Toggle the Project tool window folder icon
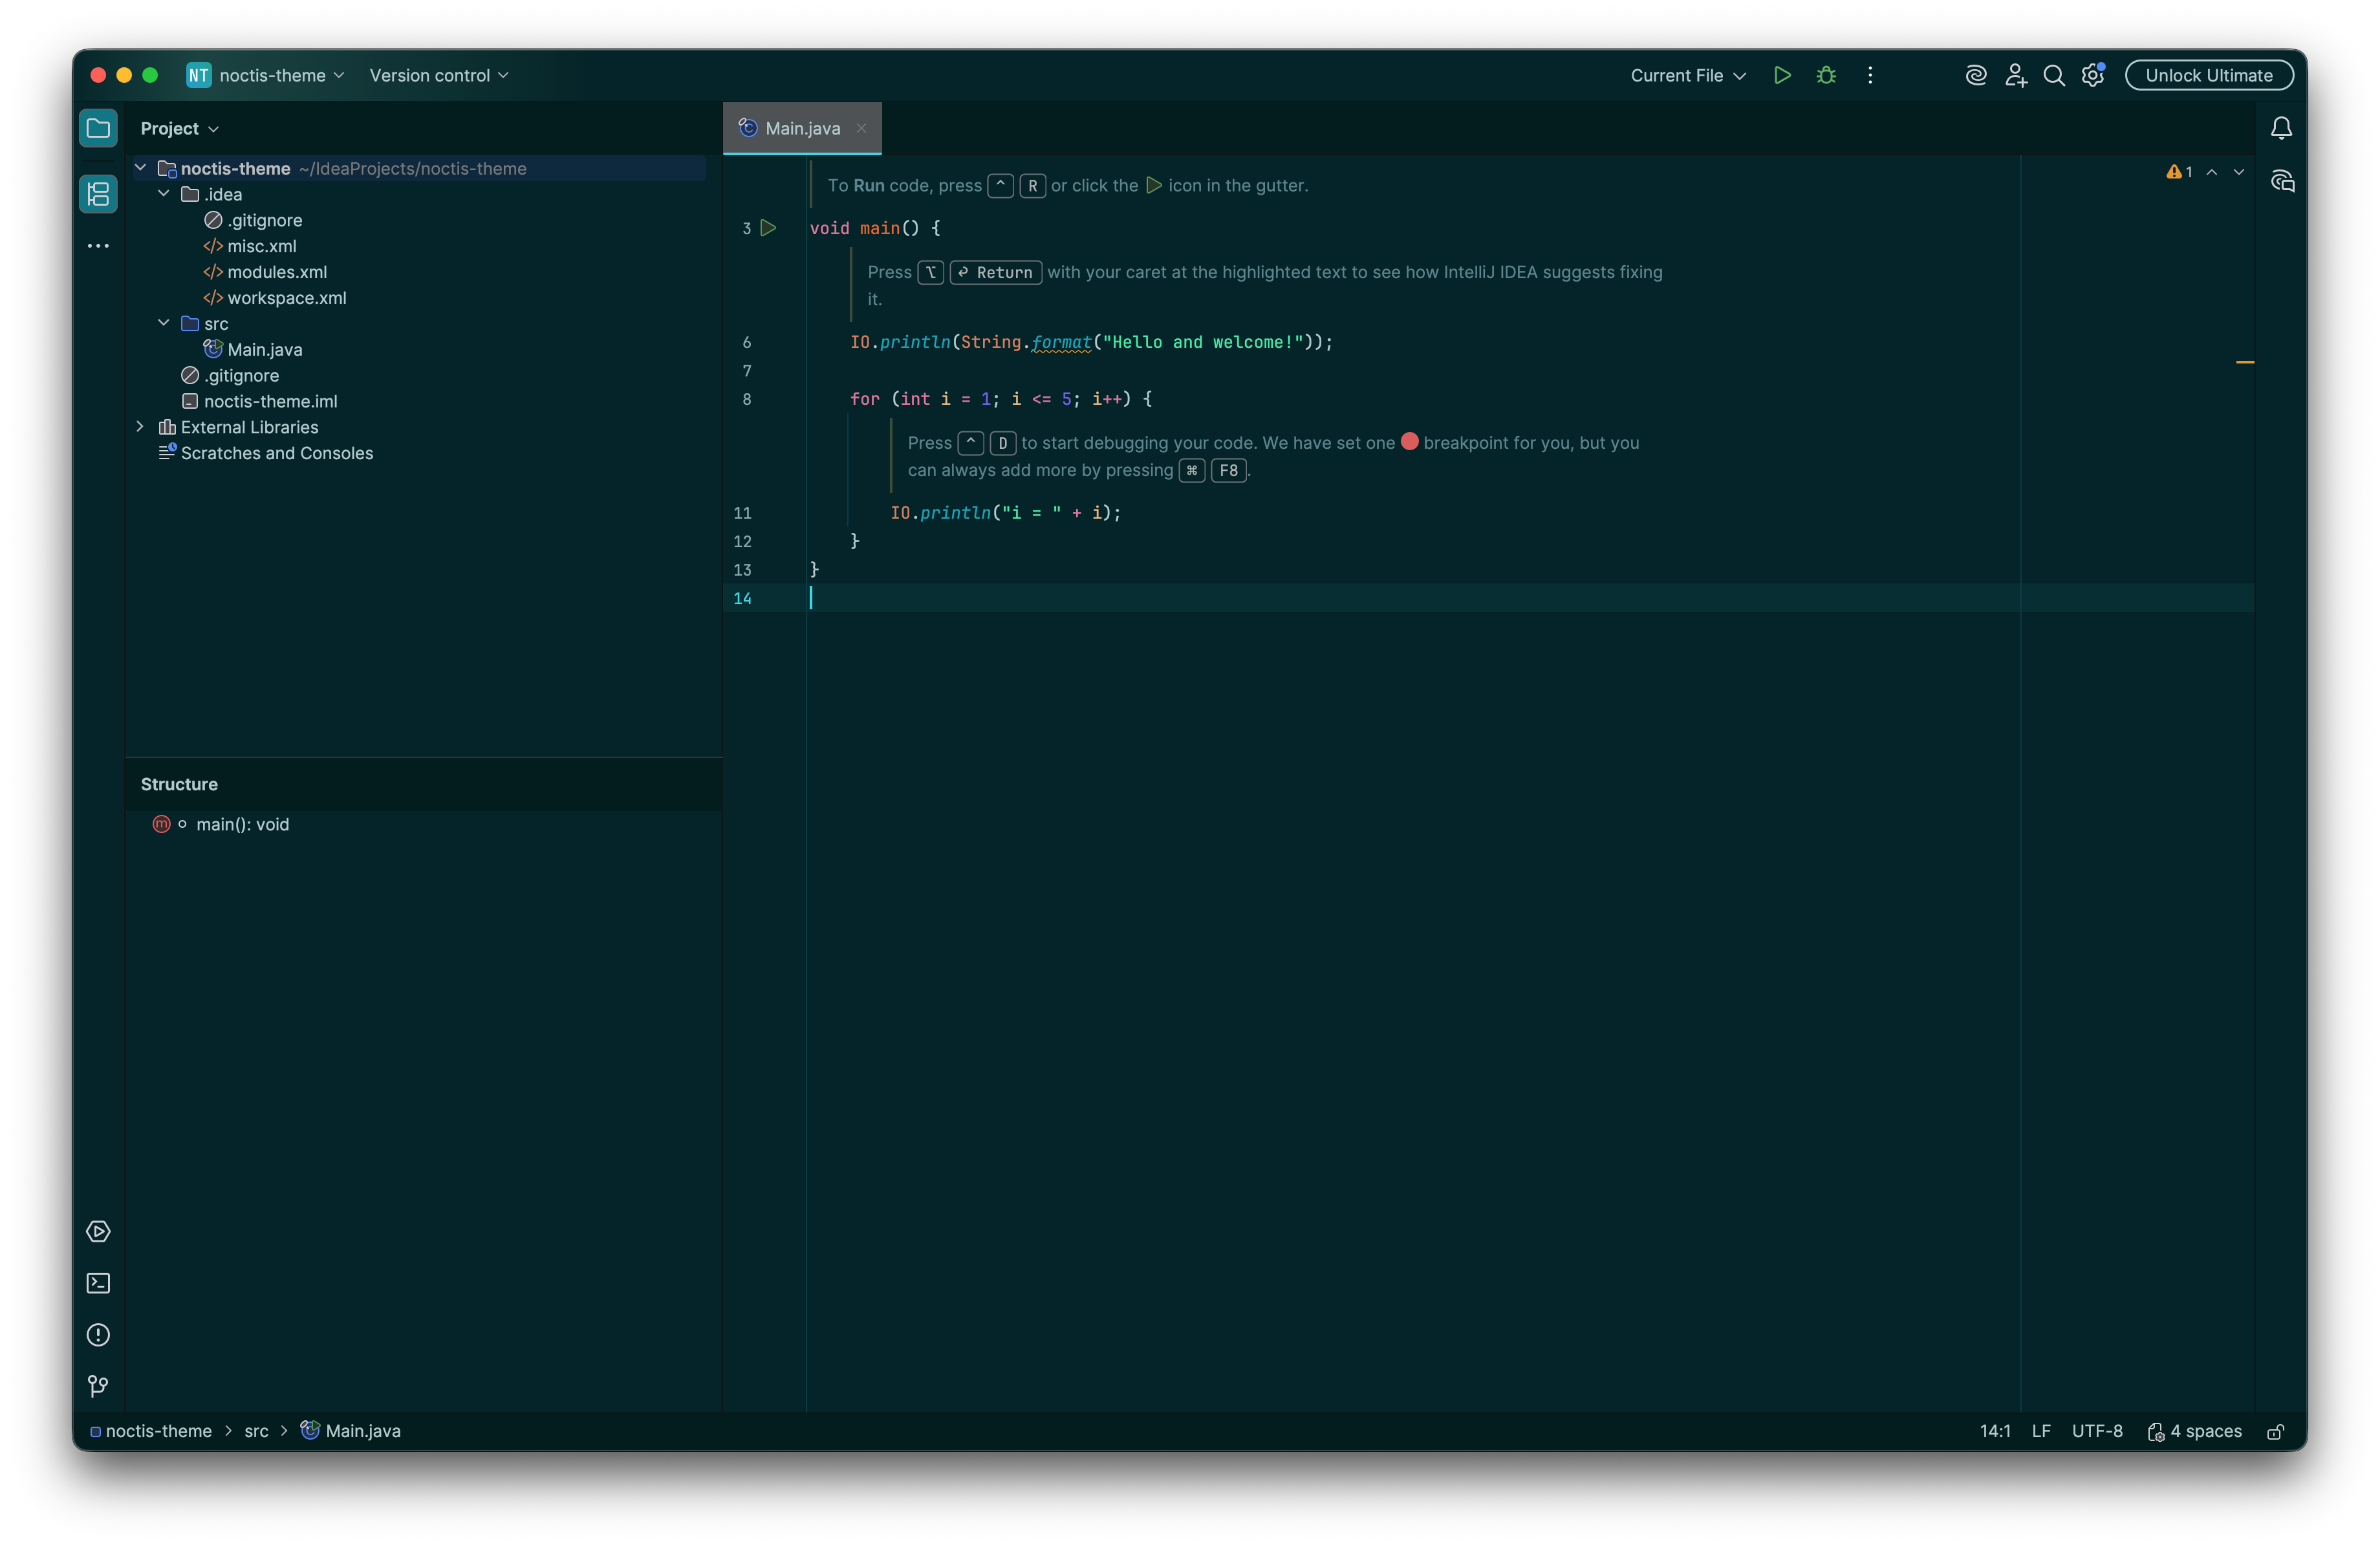 pos(98,128)
